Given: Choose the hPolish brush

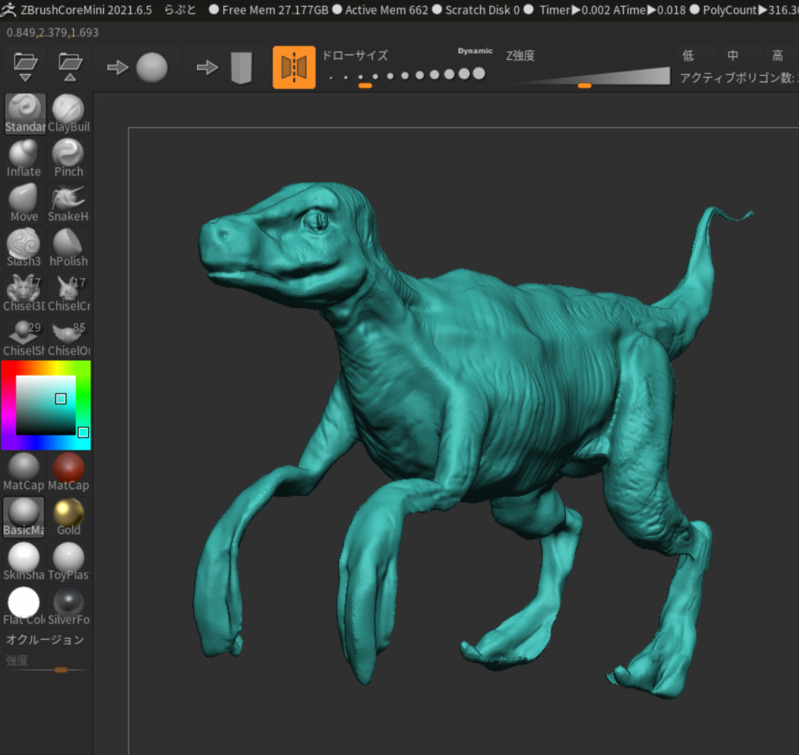Looking at the screenshot, I should 68,246.
